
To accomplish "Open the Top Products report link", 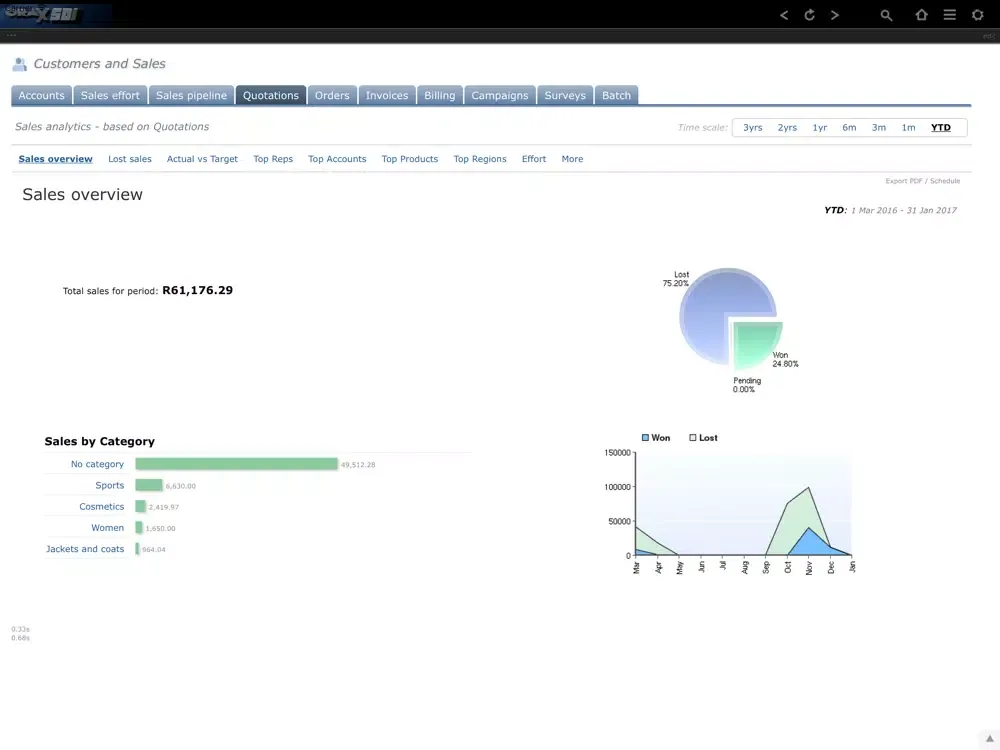I will 409,159.
